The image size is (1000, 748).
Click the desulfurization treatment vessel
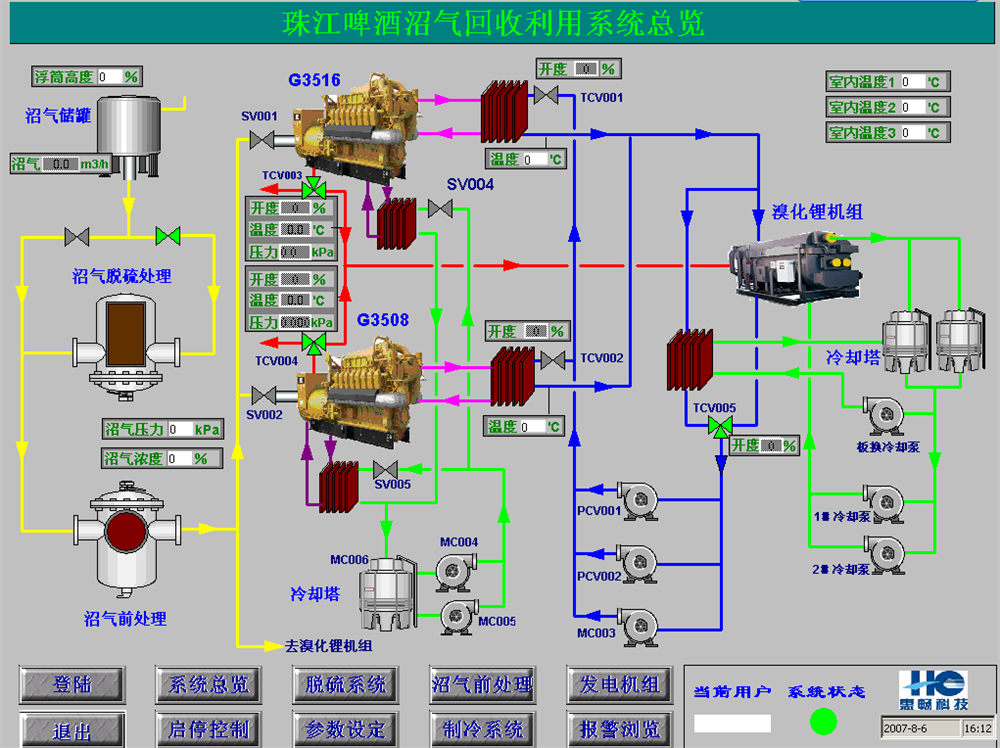tap(126, 342)
